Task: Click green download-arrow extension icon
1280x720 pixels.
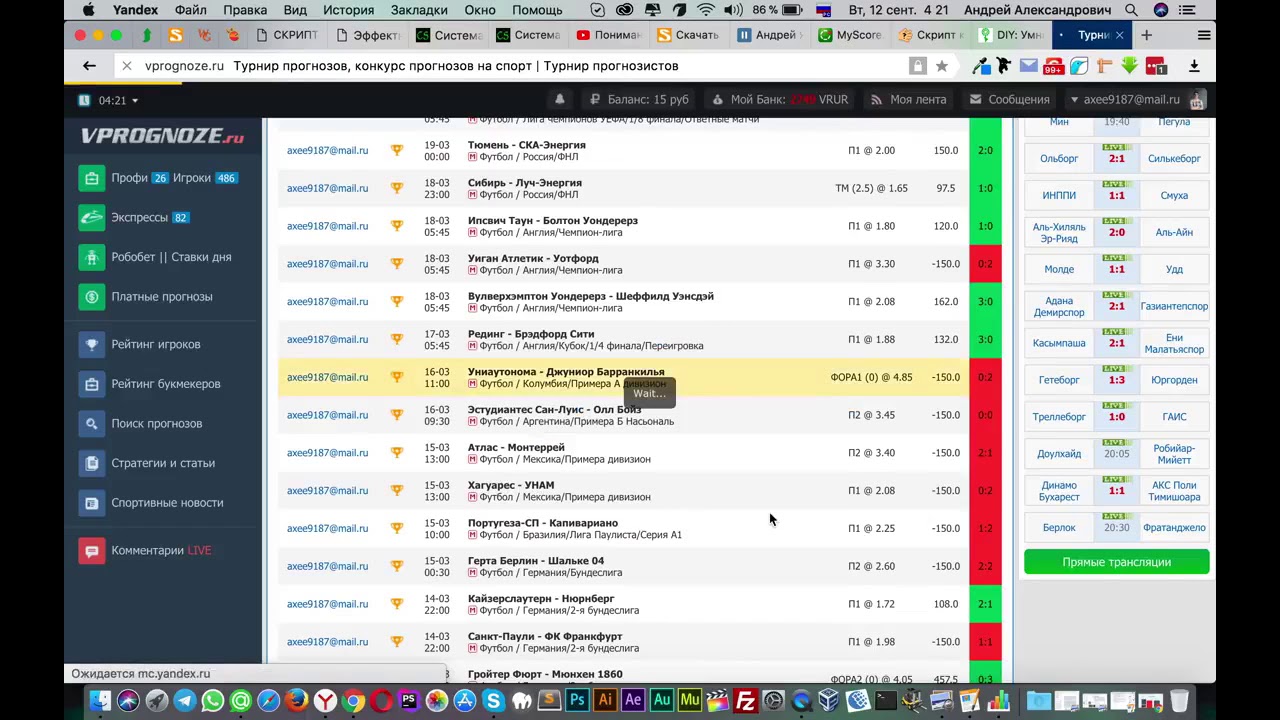Action: point(1130,66)
